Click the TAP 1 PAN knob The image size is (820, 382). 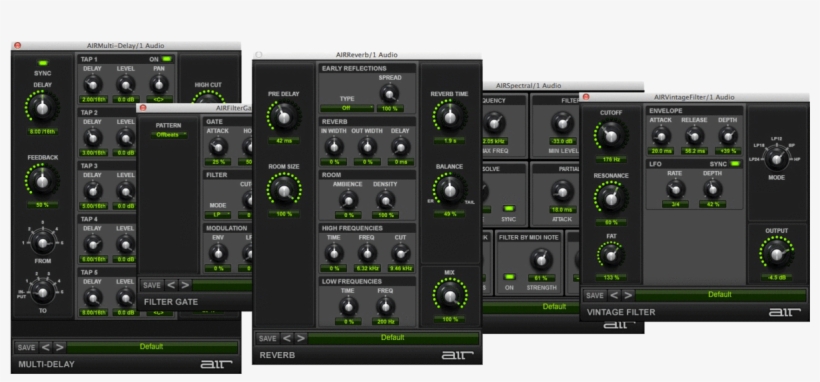pos(159,84)
